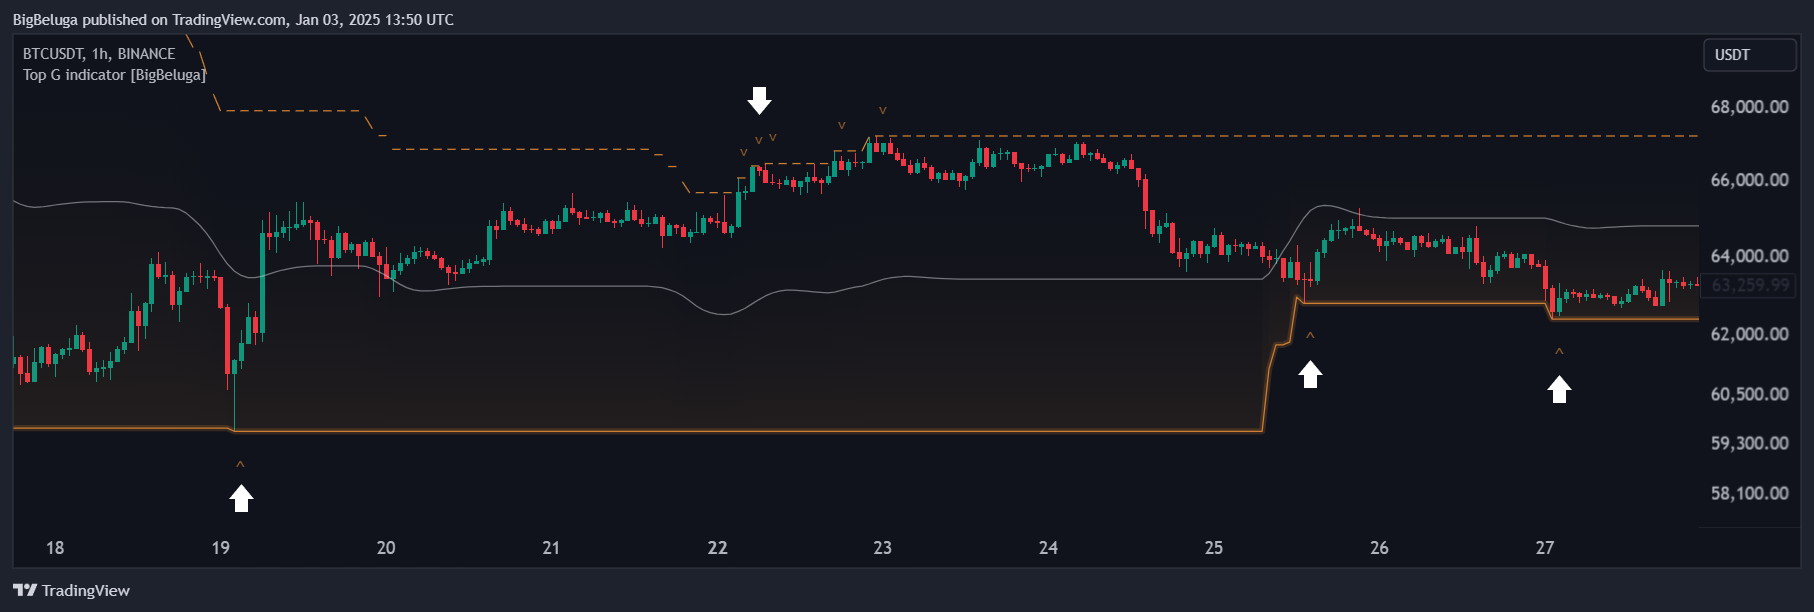Click date label 21 on time axis
Viewport: 1814px width, 612px height.
click(551, 548)
